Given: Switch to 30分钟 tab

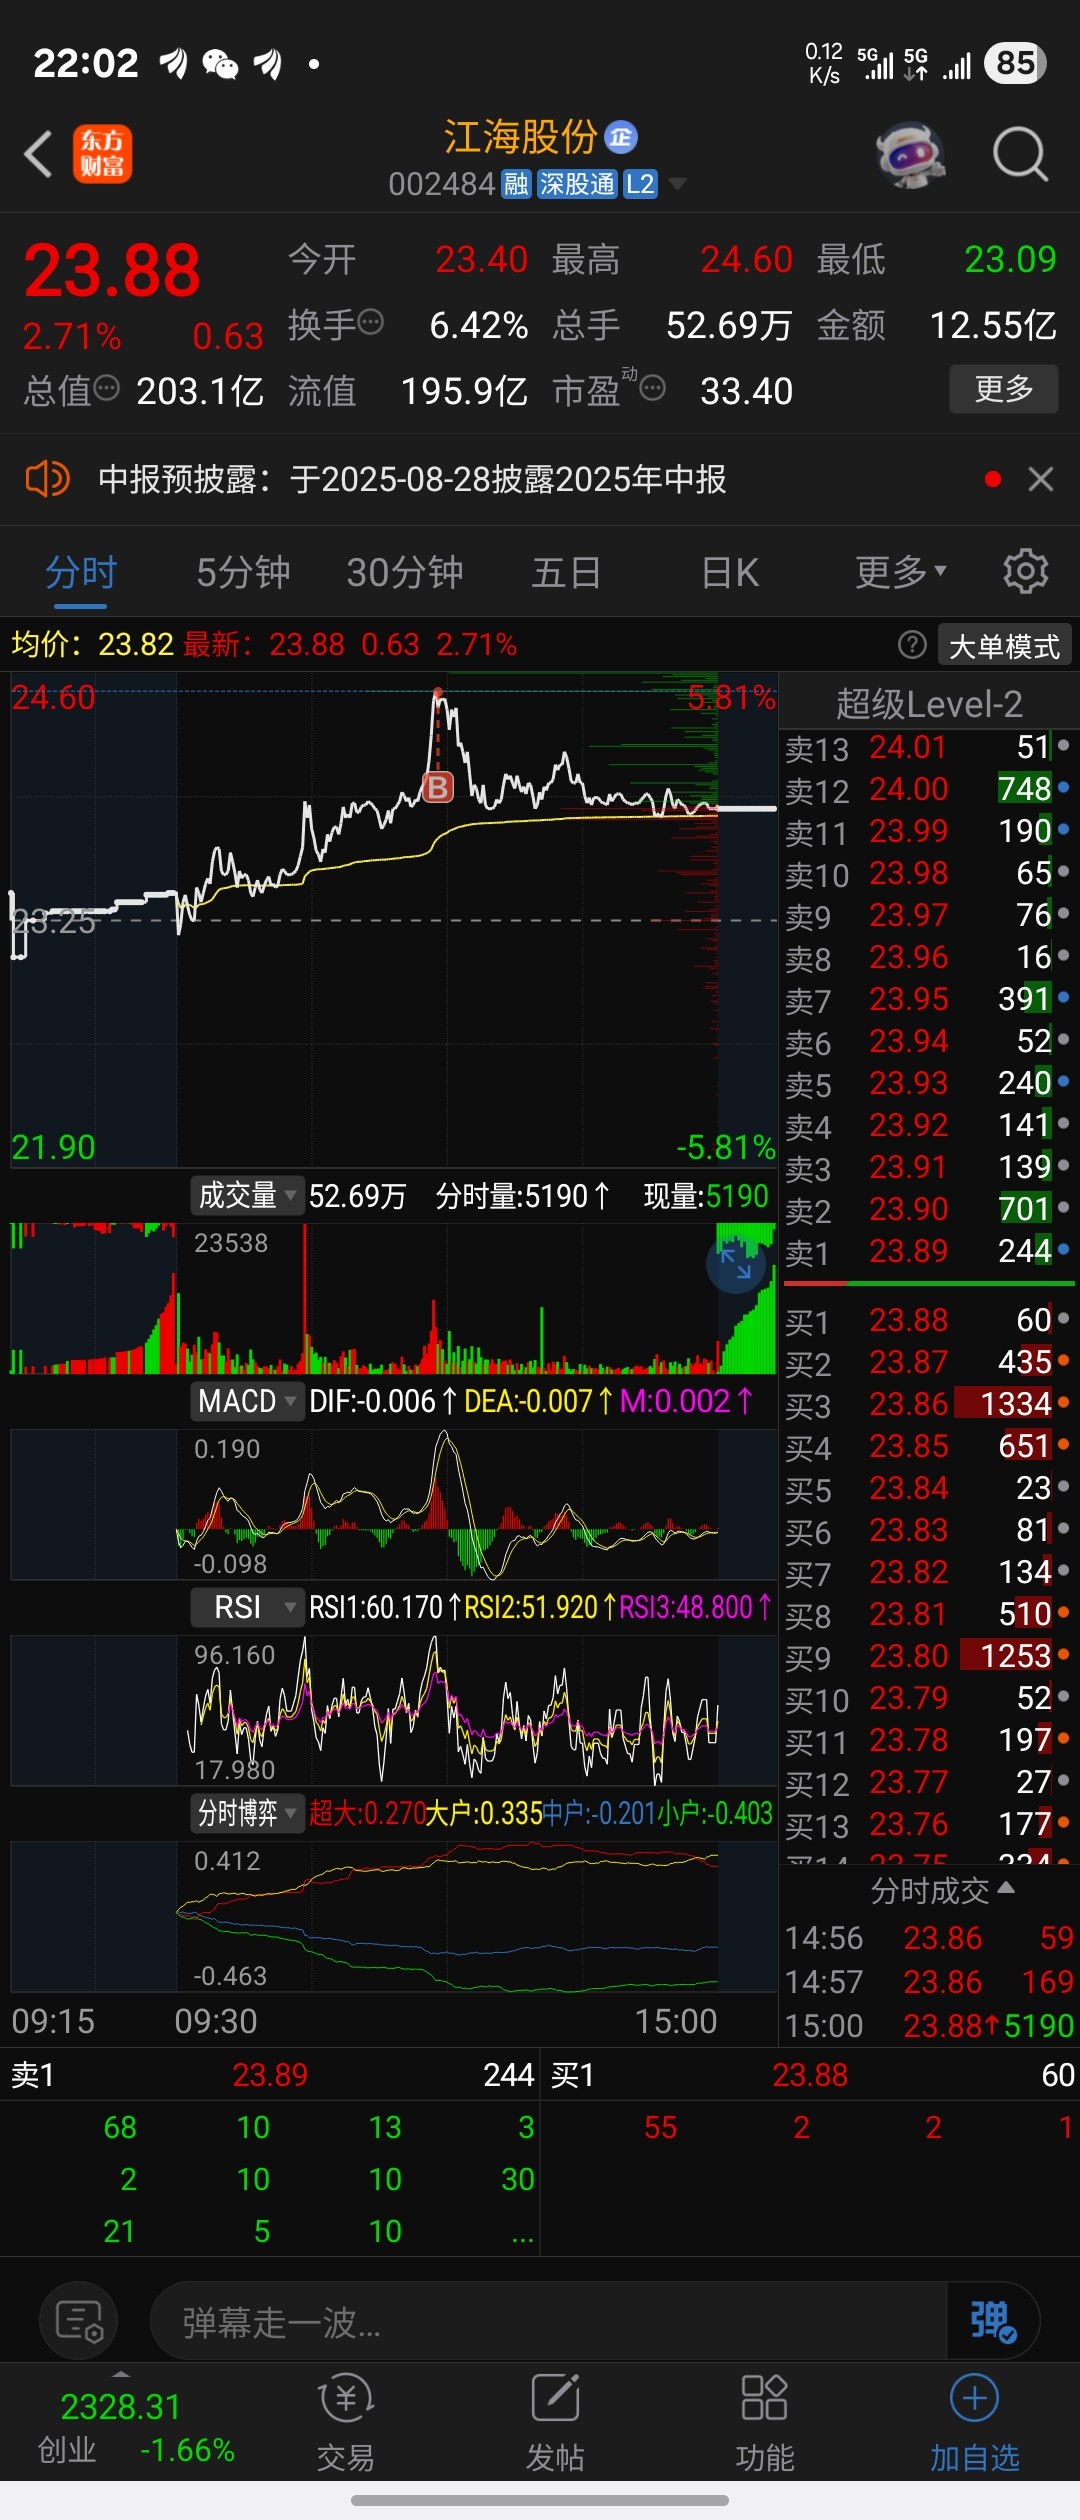Looking at the screenshot, I should (405, 573).
